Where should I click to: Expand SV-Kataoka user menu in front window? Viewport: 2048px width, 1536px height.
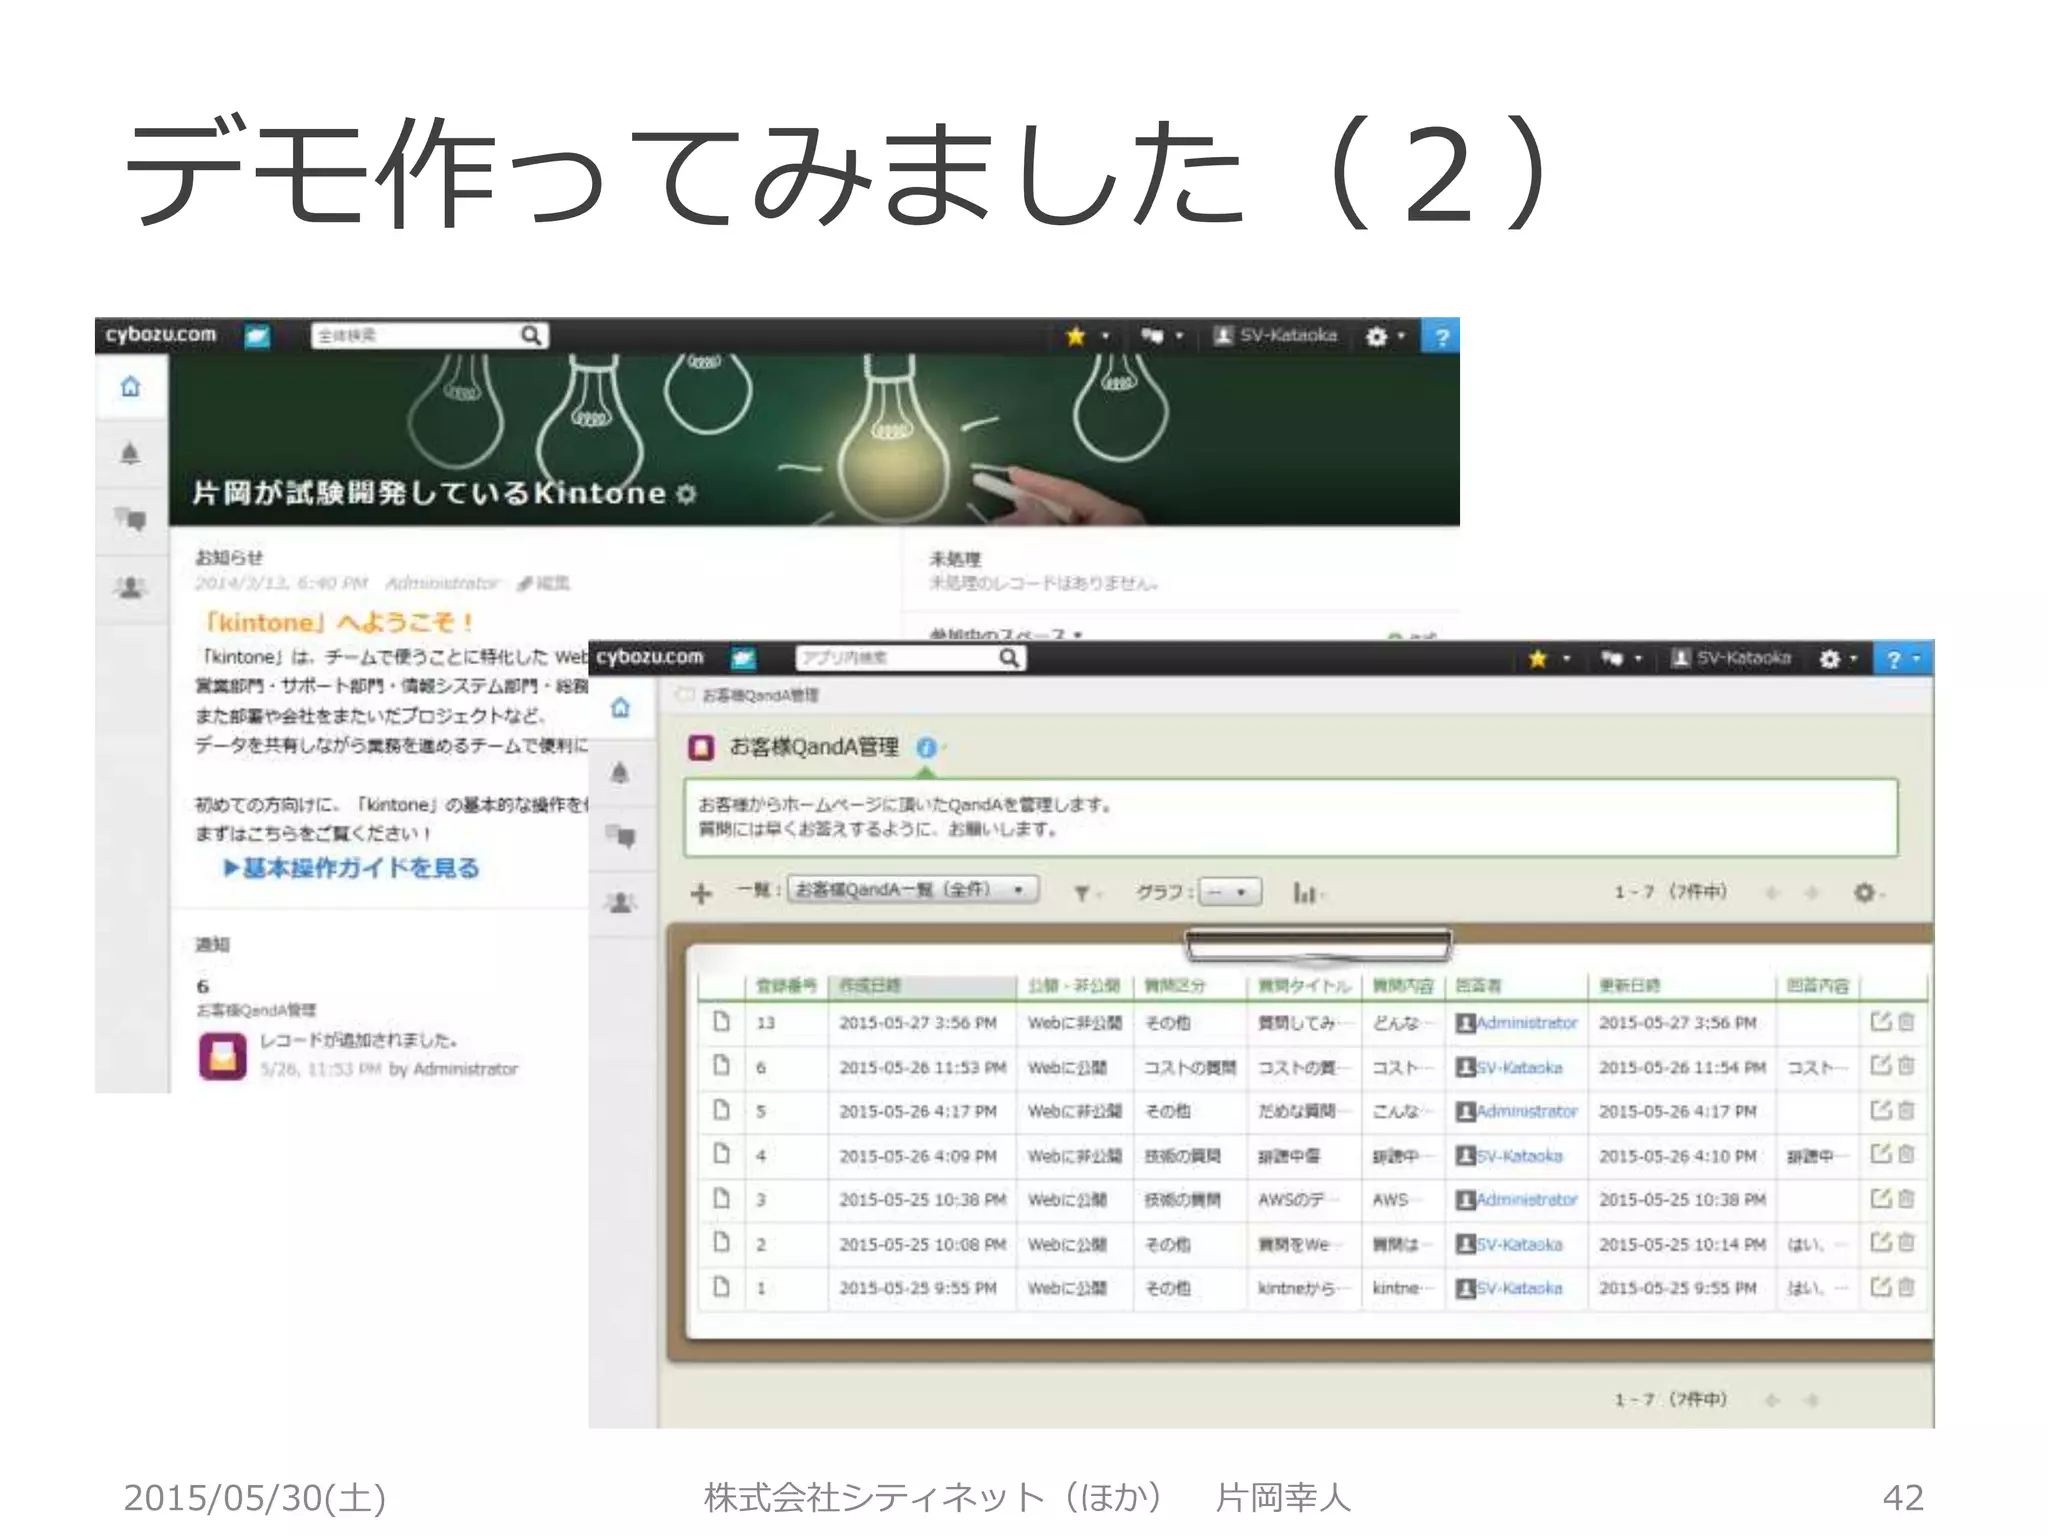(1731, 658)
